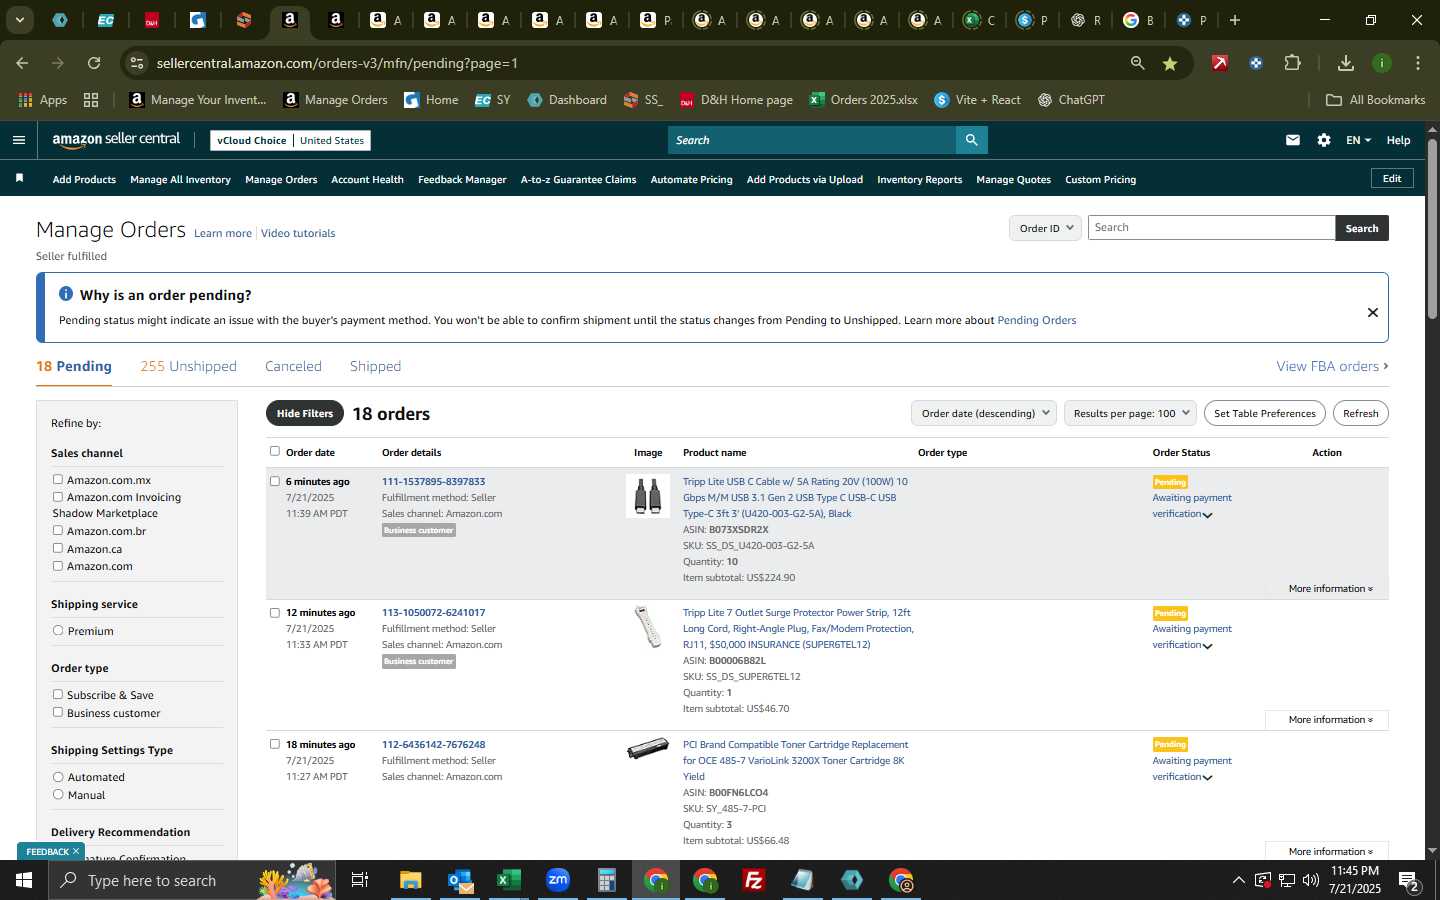Open the EN language dropdown
Image resolution: width=1440 pixels, height=900 pixels.
click(1358, 140)
